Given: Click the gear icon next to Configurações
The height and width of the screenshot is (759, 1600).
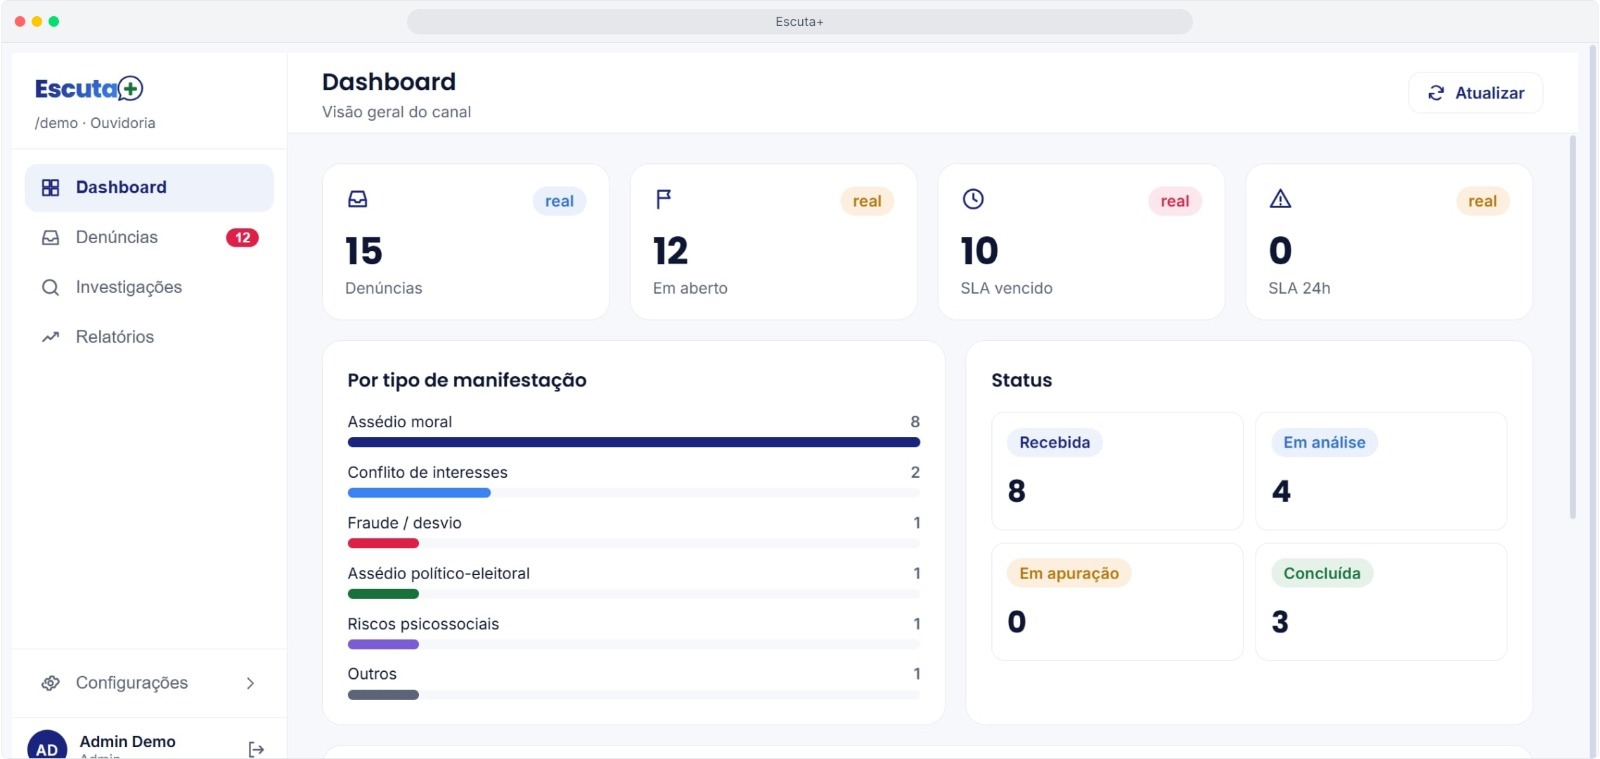Looking at the screenshot, I should click(51, 683).
